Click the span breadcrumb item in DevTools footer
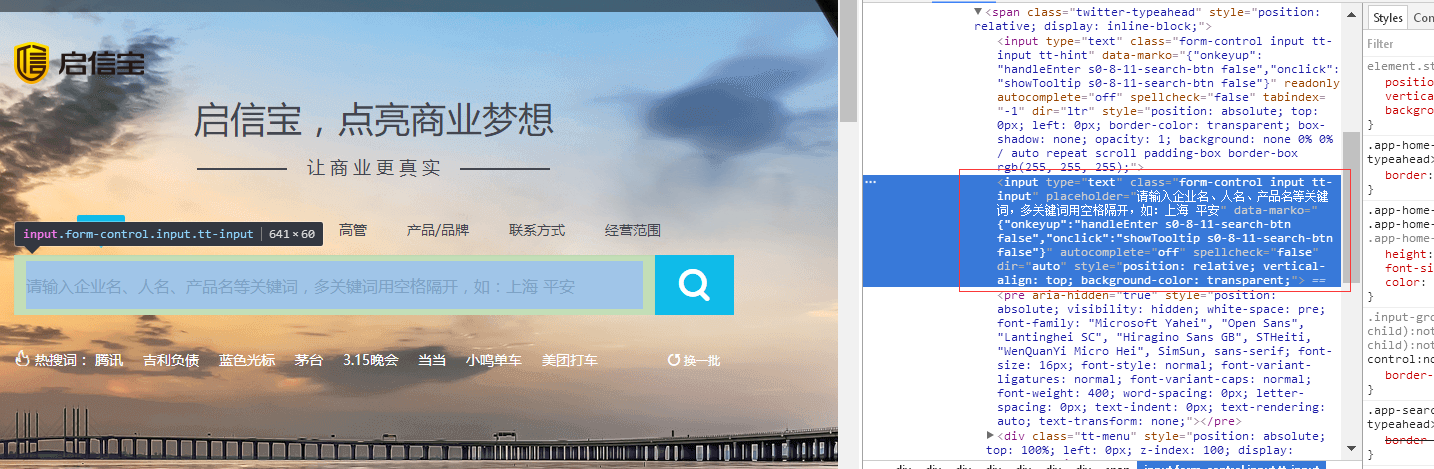Screen dimensions: 1434x469 point(1118,466)
